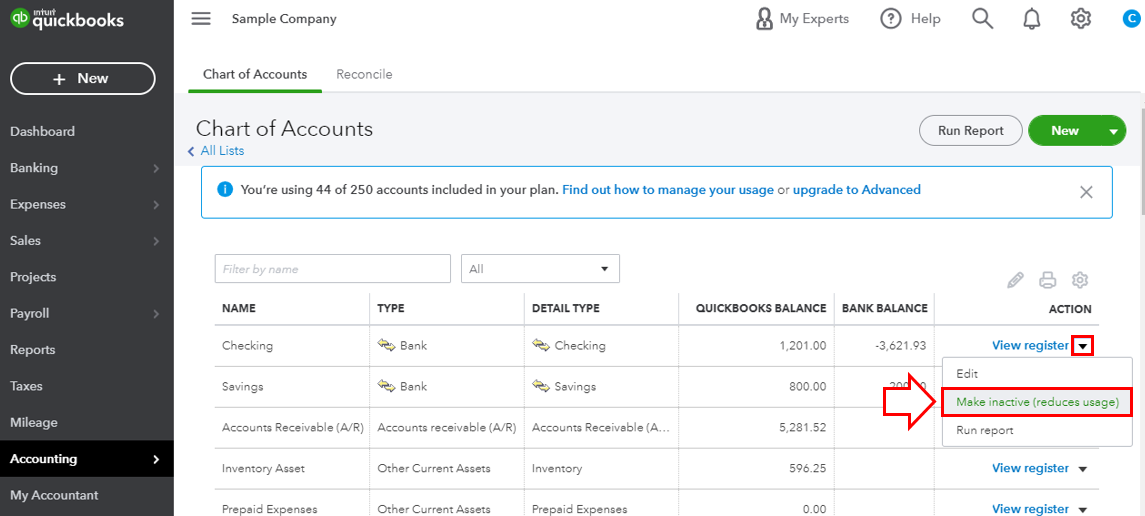1145x516 pixels.
Task: Click the Run Report button
Action: tap(970, 131)
